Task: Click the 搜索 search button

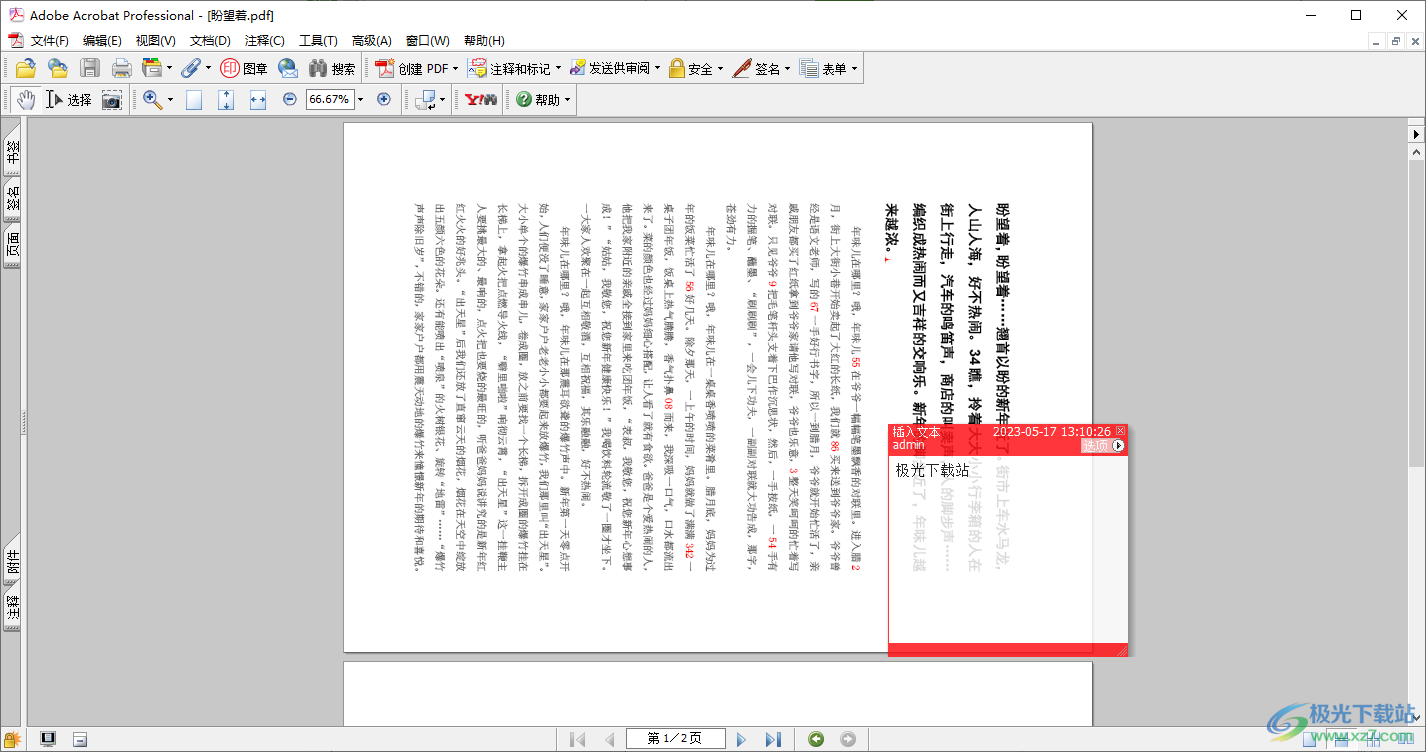Action: coord(332,69)
